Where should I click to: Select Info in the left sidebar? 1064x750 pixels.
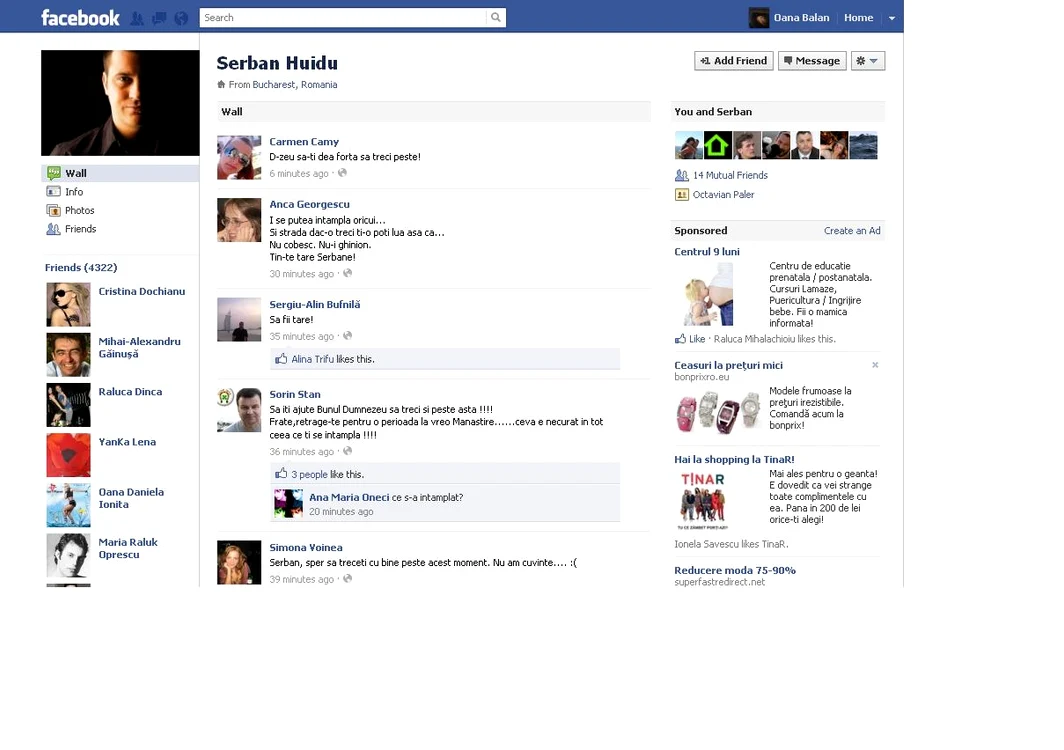click(74, 192)
